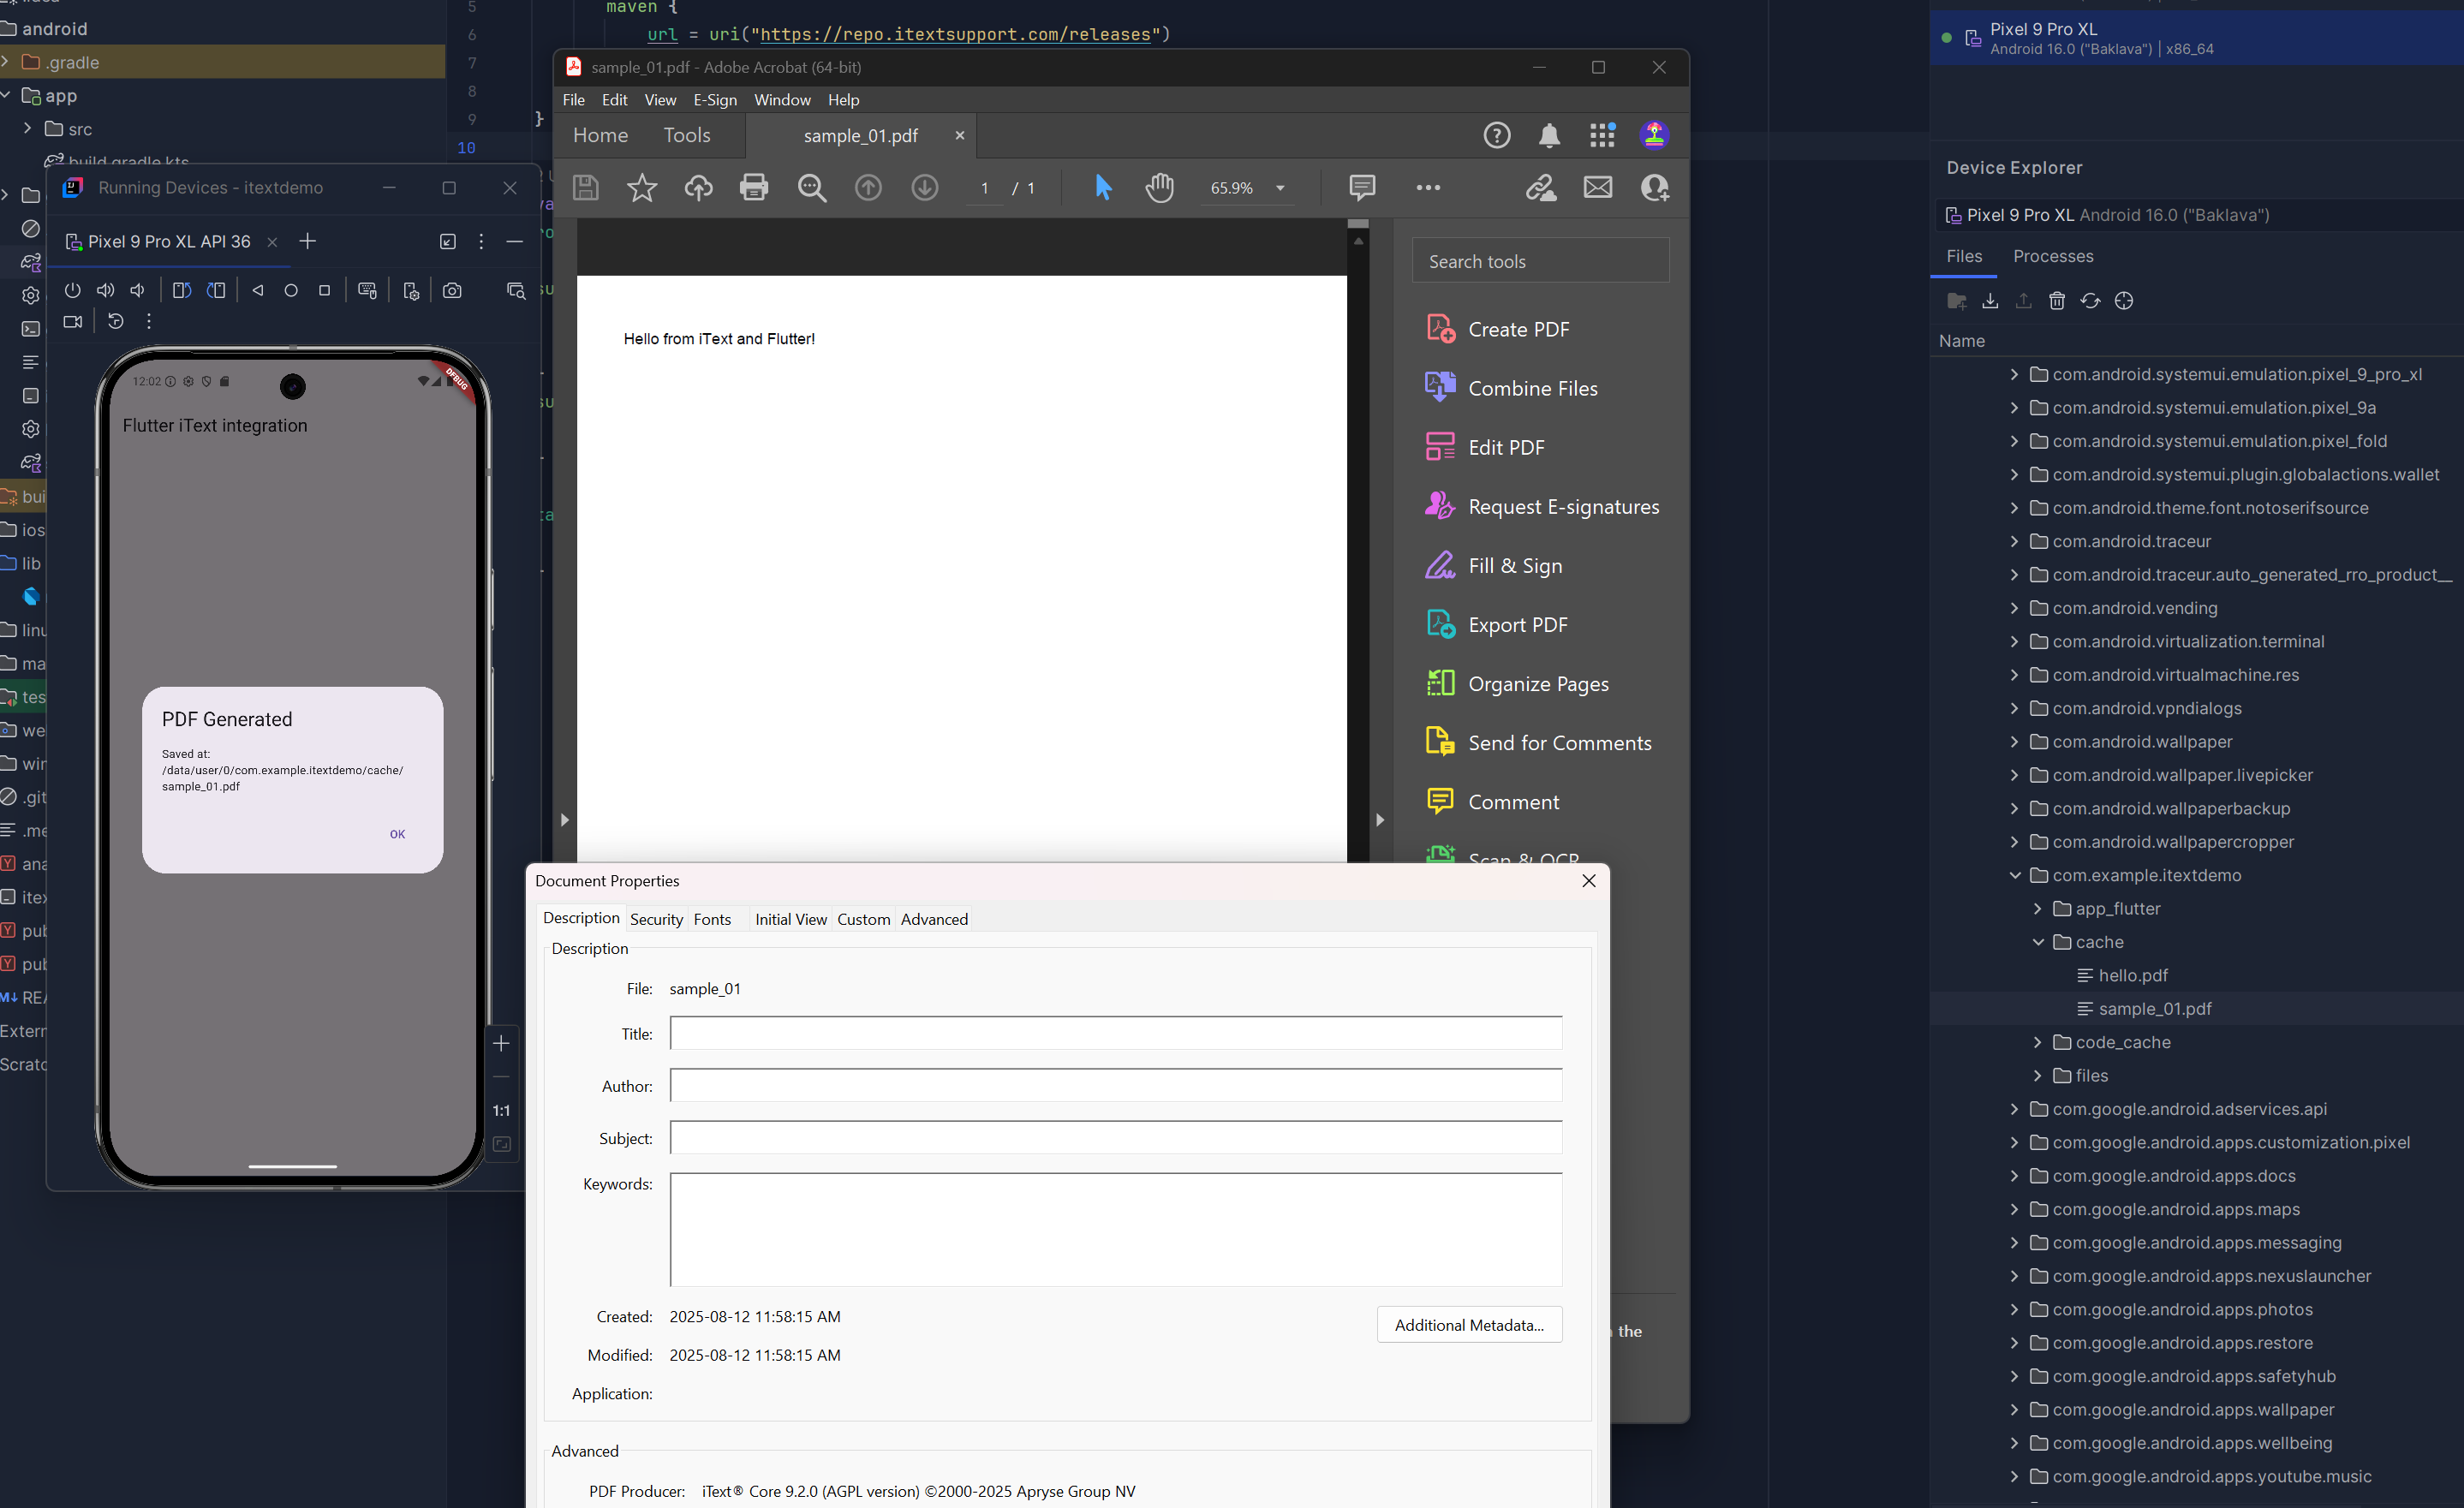The image size is (2464, 1508).
Task: Mute the emulator volume
Action: tap(137, 290)
